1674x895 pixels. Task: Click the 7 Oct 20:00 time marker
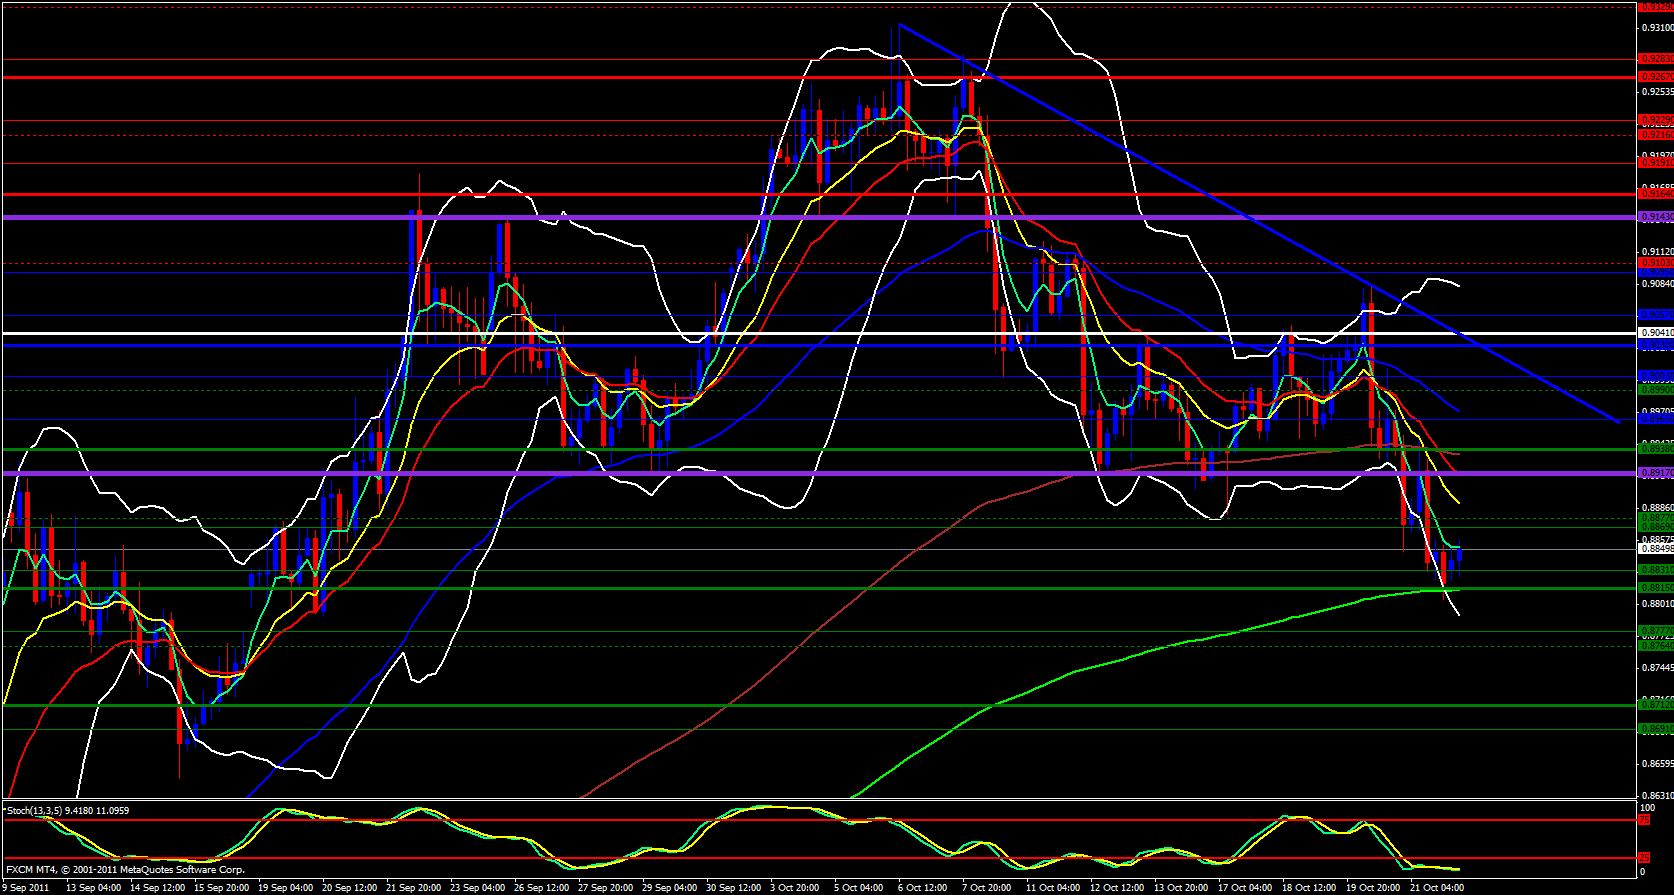point(988,887)
